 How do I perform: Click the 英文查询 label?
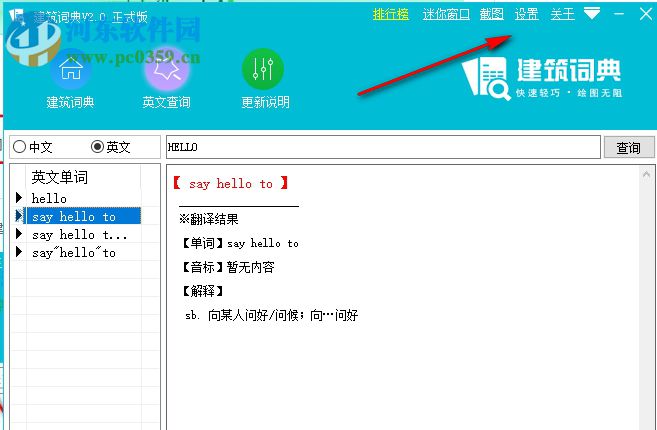(166, 102)
